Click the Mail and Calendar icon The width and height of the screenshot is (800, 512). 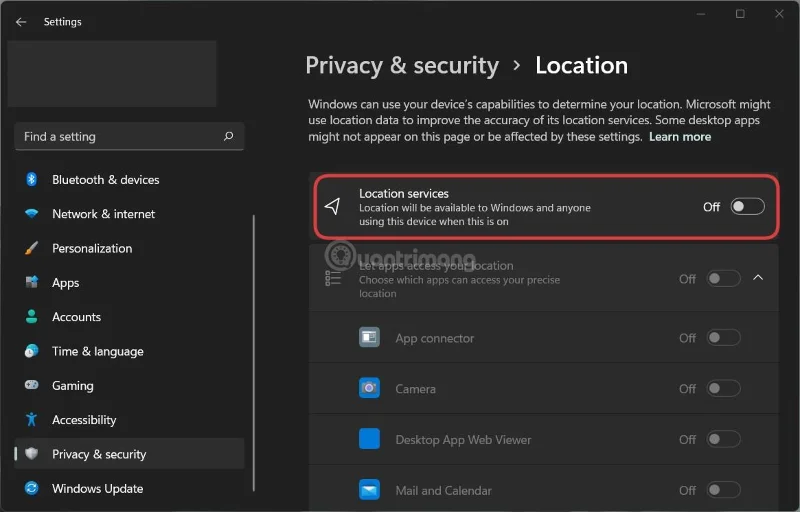(369, 490)
